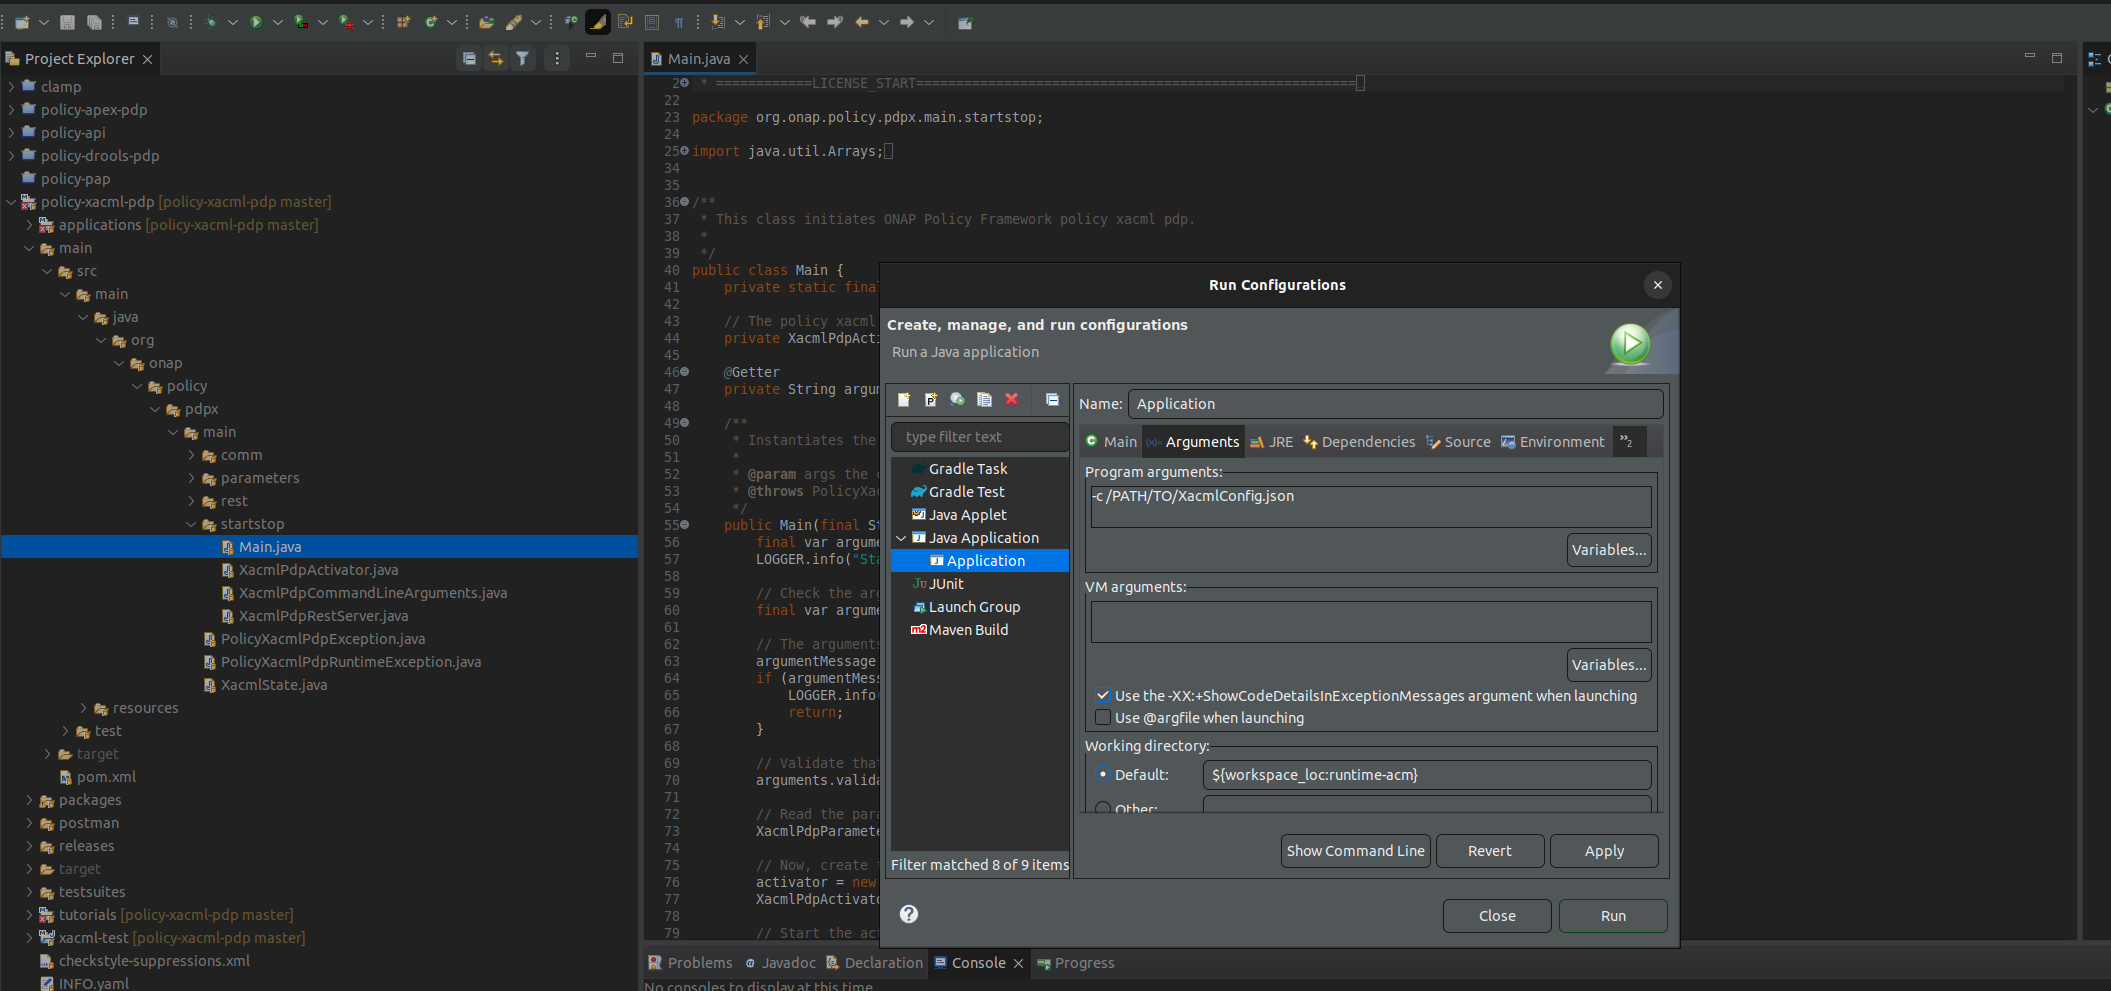Open the Search icon dropdown arrow

tap(535, 22)
